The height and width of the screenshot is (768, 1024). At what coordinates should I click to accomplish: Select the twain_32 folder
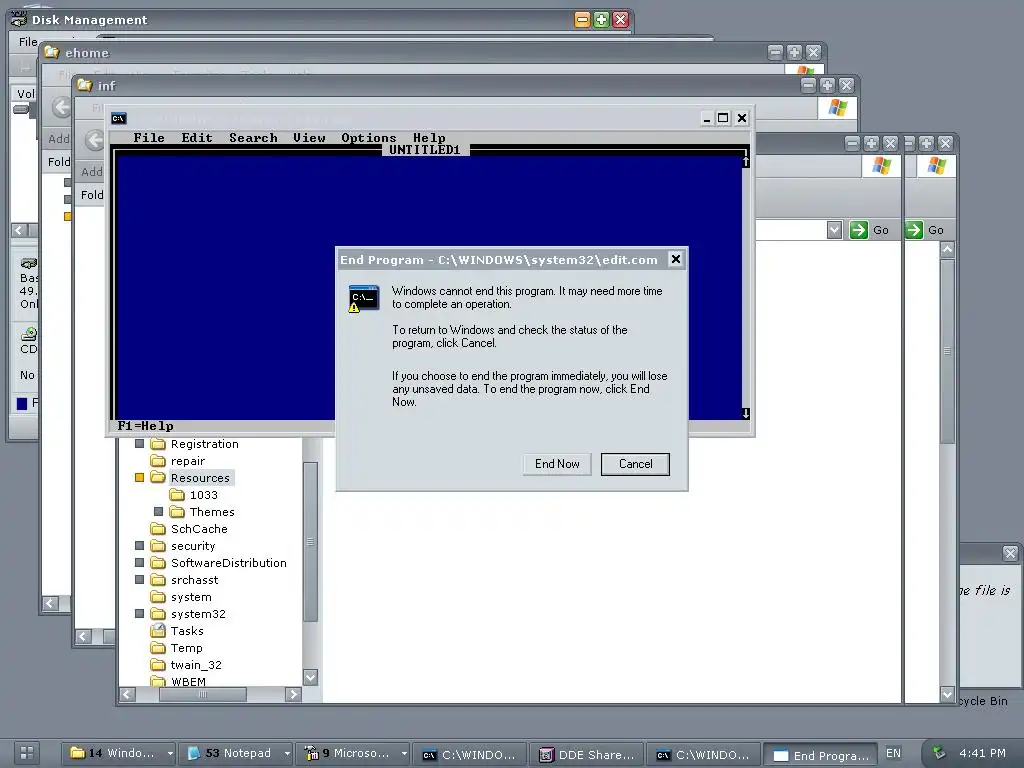click(196, 665)
